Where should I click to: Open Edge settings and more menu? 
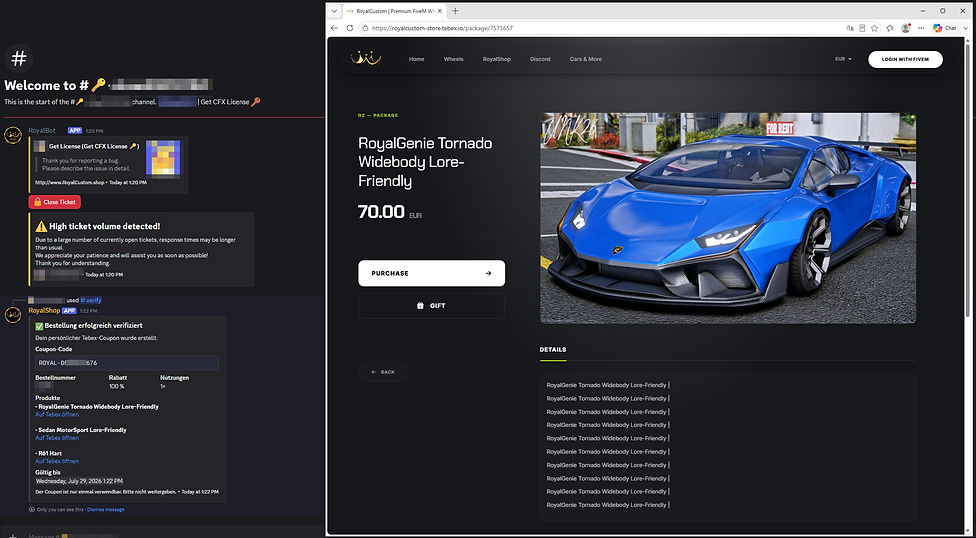point(921,28)
